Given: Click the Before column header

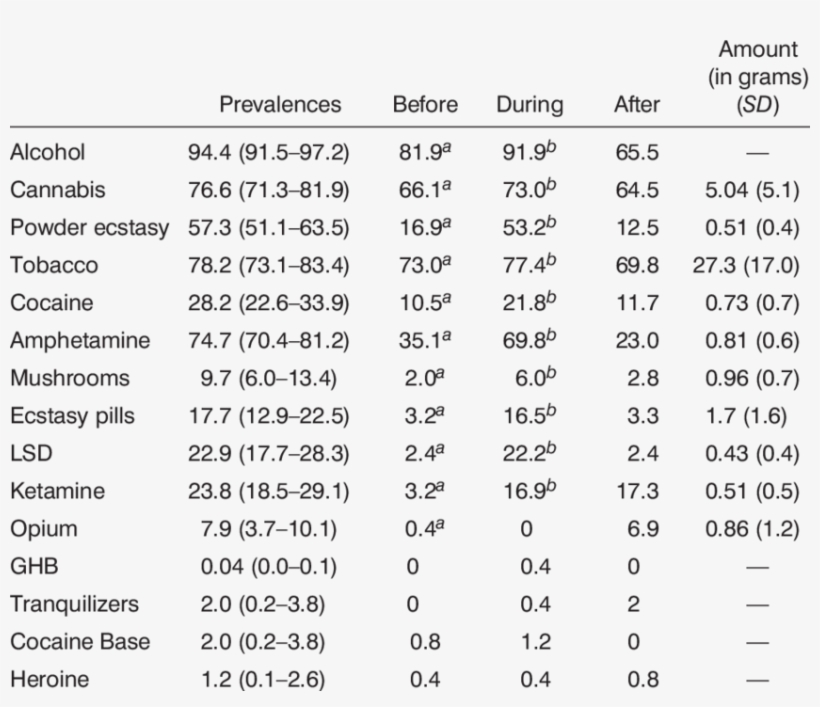Looking at the screenshot, I should [x=425, y=104].
